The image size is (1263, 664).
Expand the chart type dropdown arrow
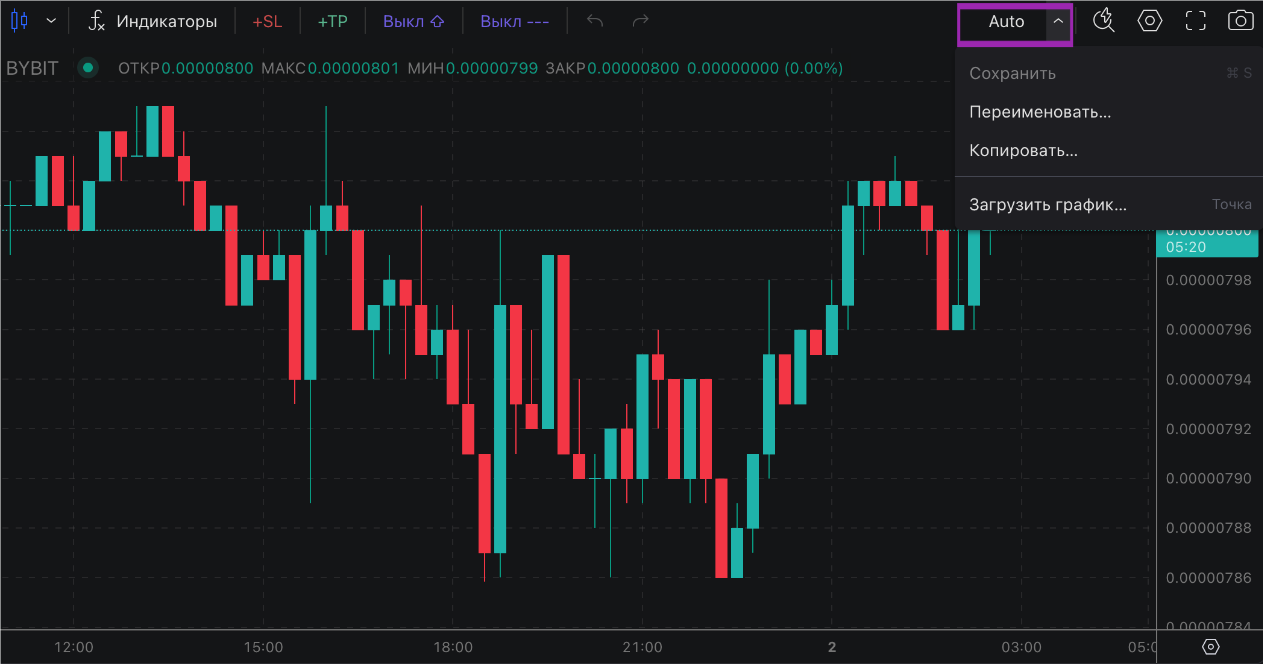tap(51, 21)
